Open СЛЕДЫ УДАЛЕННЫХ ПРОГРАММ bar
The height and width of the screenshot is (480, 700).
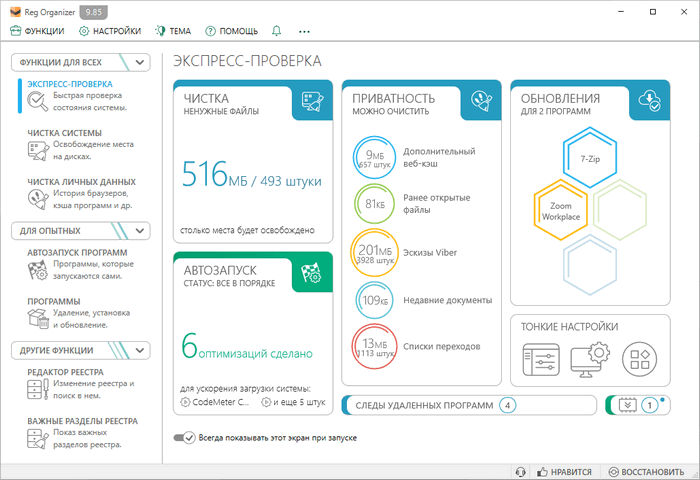tap(469, 405)
